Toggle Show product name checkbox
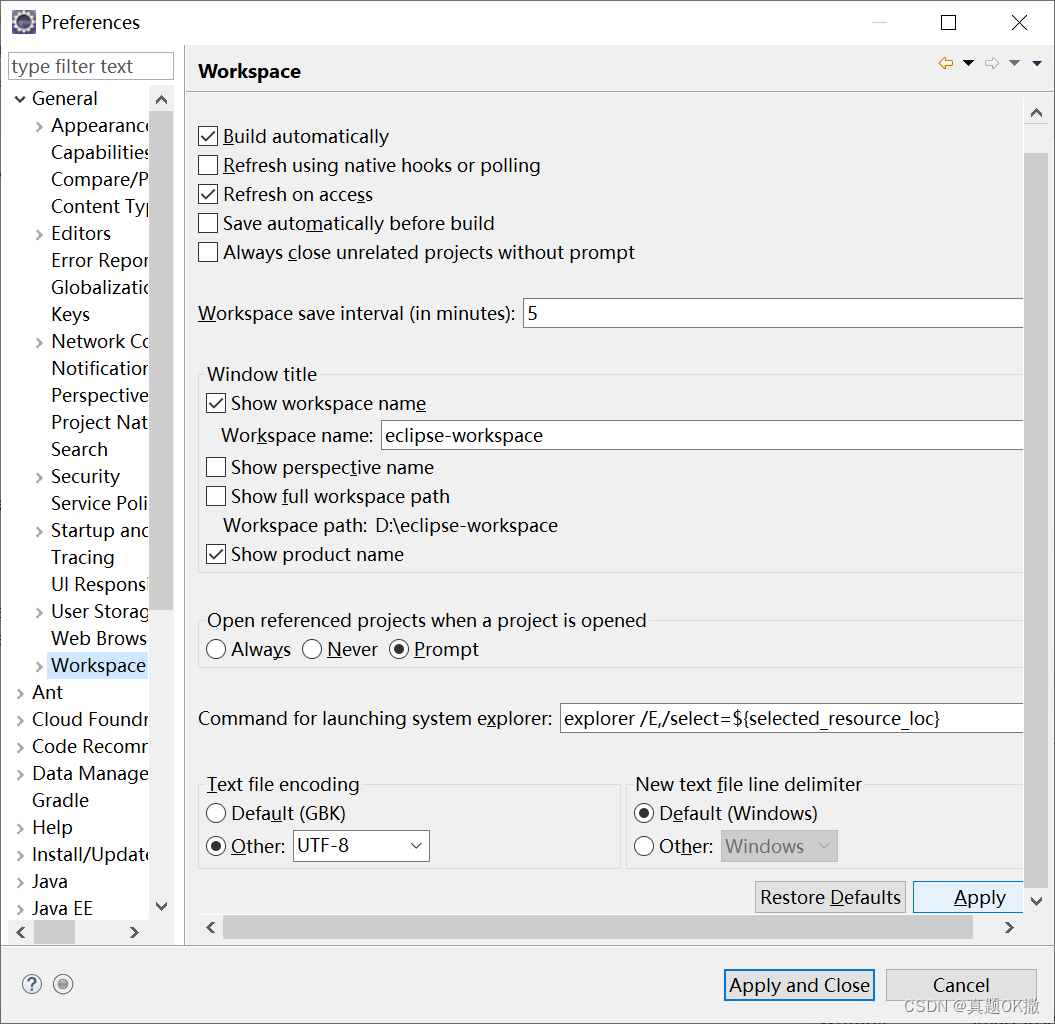The width and height of the screenshot is (1055, 1024). point(216,554)
